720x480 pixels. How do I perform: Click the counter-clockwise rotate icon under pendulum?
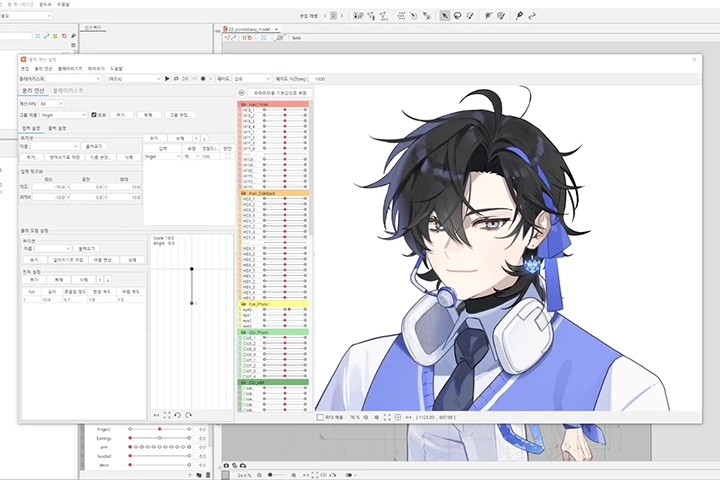point(178,415)
